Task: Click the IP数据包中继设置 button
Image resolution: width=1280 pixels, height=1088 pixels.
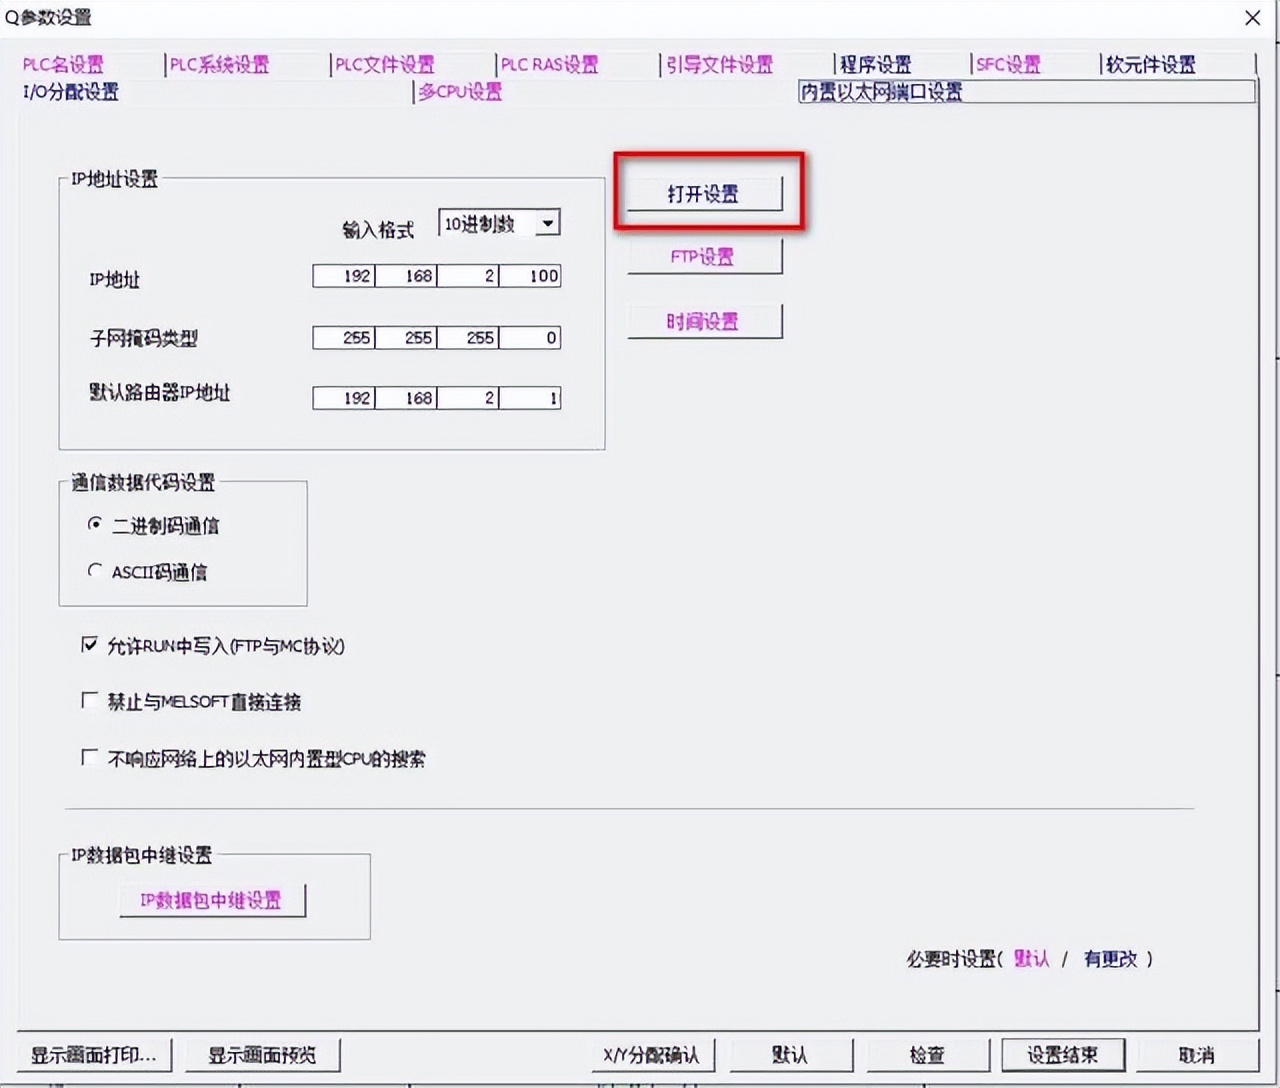Action: coord(212,899)
